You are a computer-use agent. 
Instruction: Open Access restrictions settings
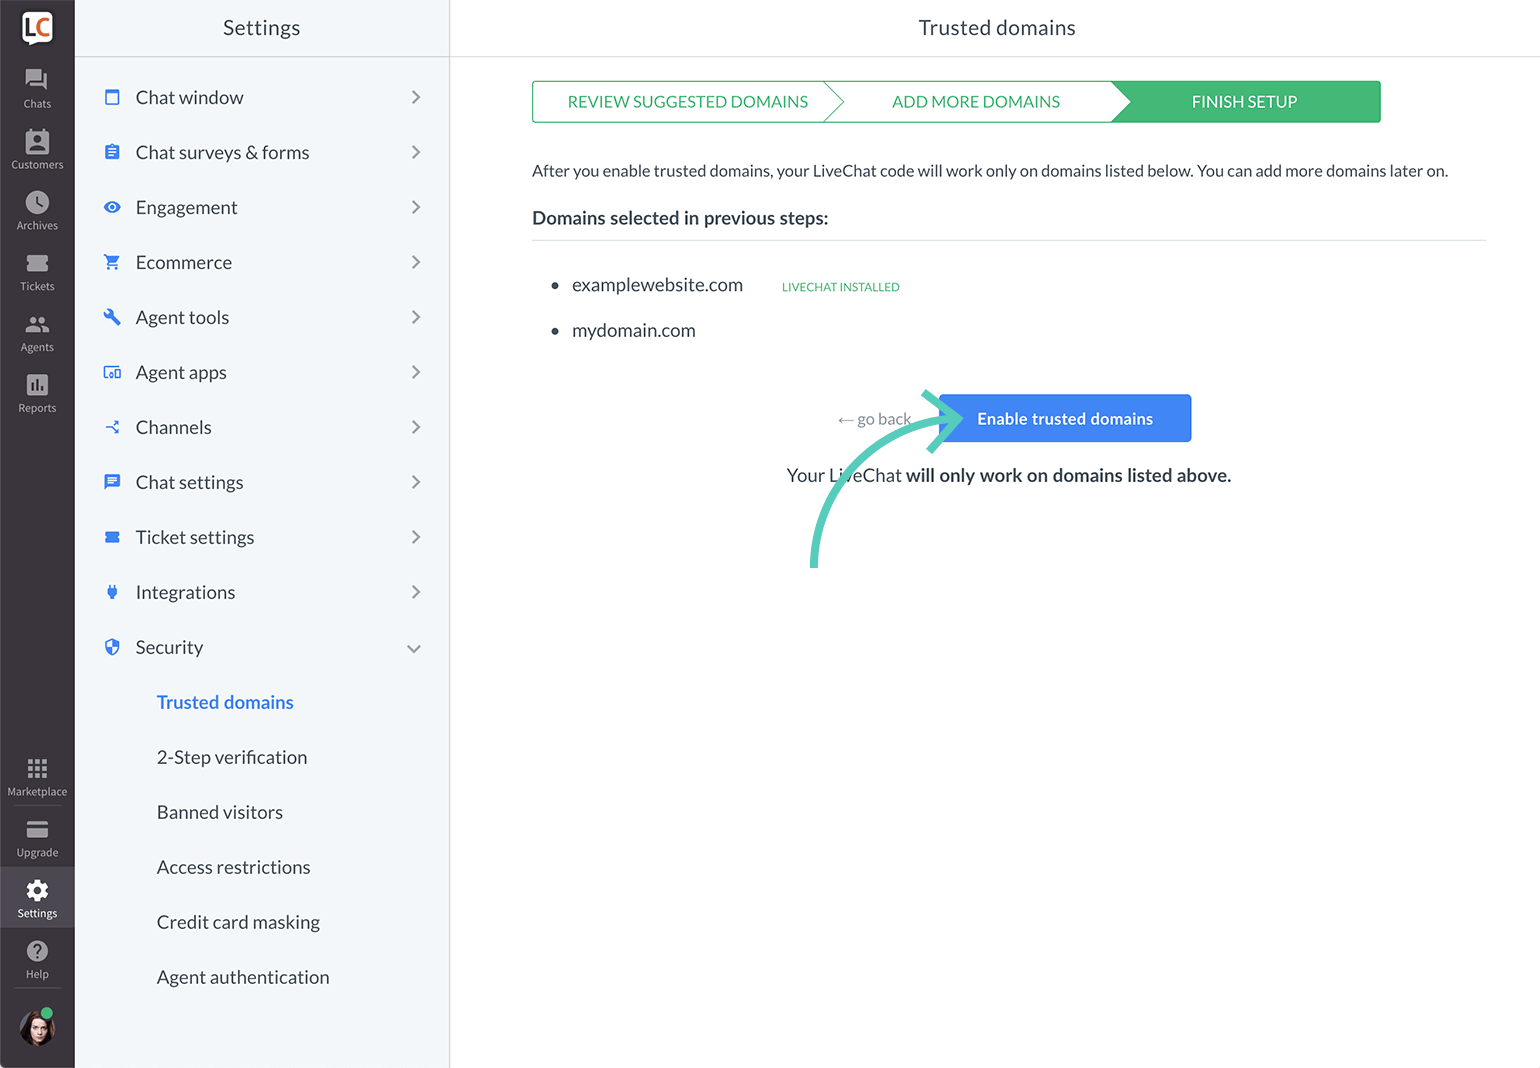[x=234, y=867]
